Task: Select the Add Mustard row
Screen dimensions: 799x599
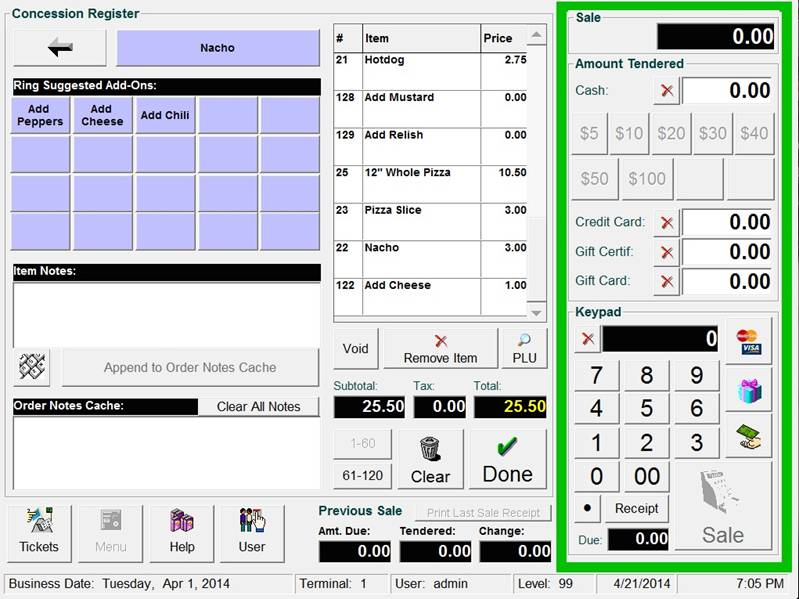Action: click(x=431, y=109)
